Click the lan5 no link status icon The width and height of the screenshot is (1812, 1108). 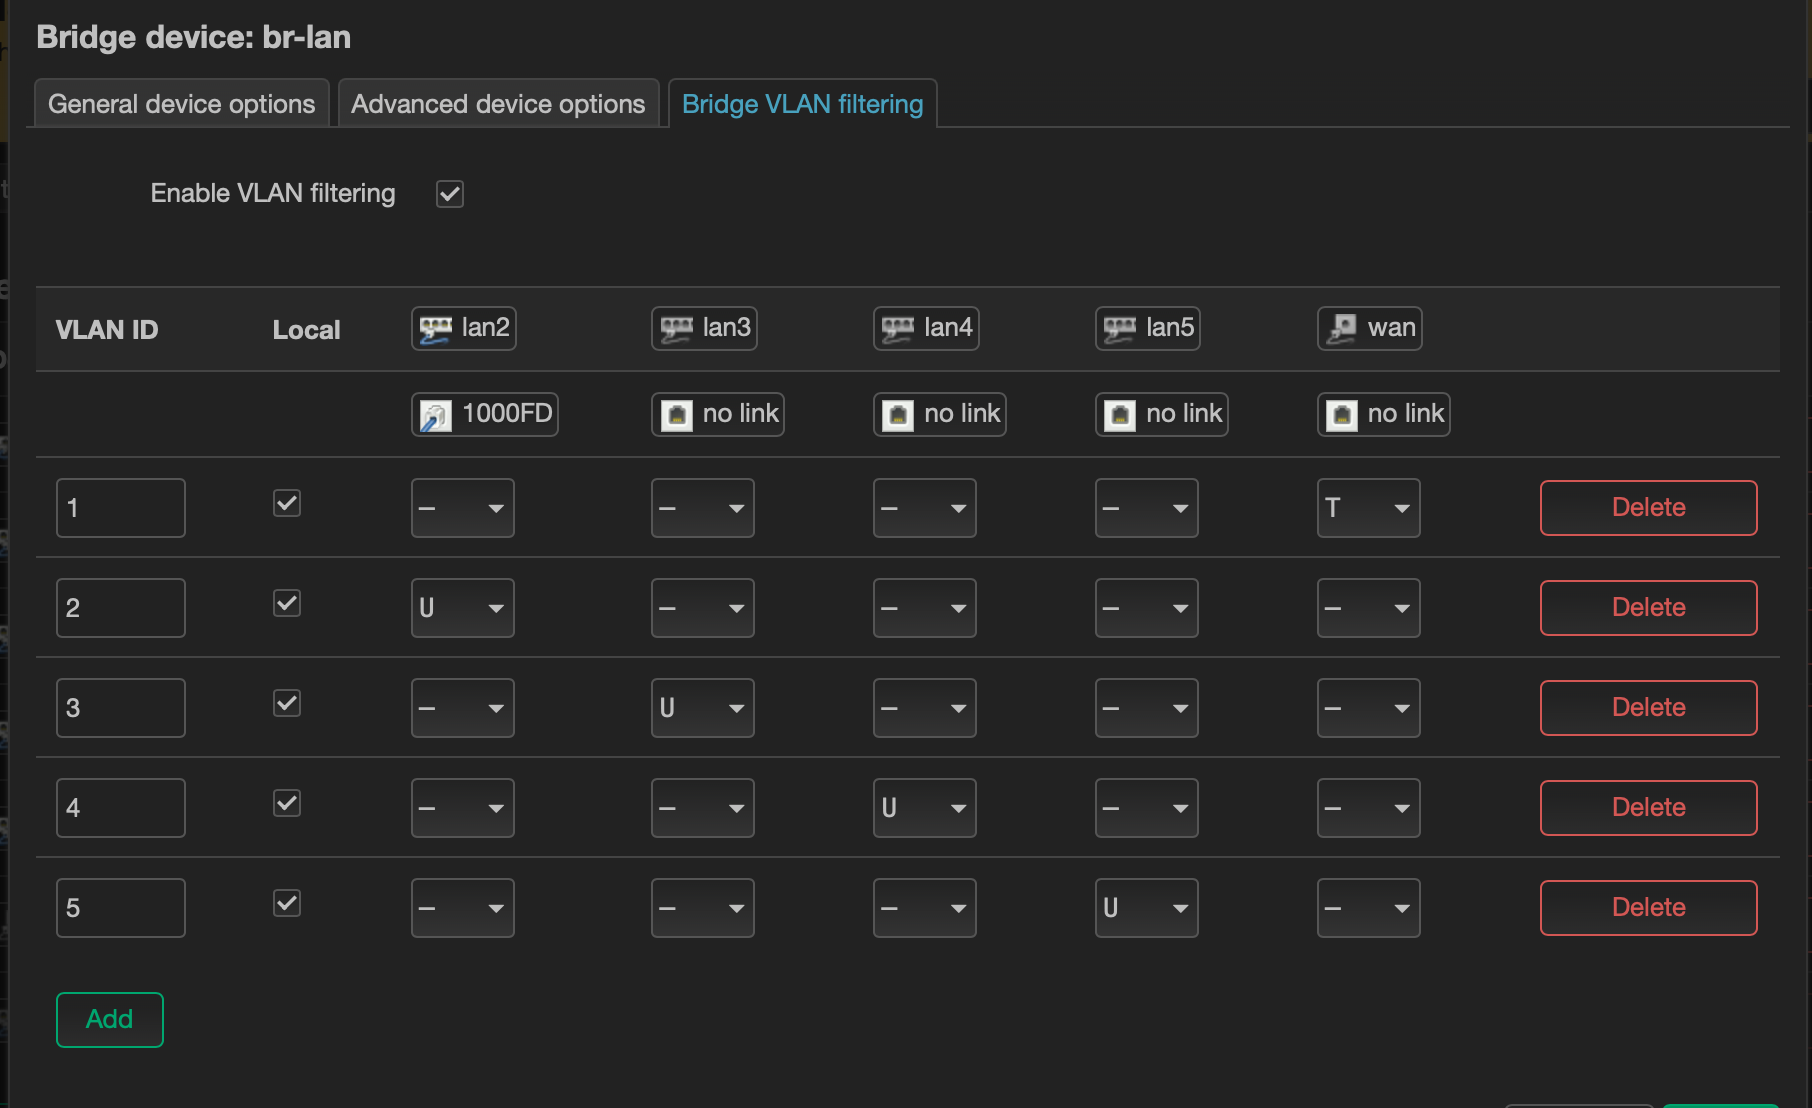click(1120, 415)
